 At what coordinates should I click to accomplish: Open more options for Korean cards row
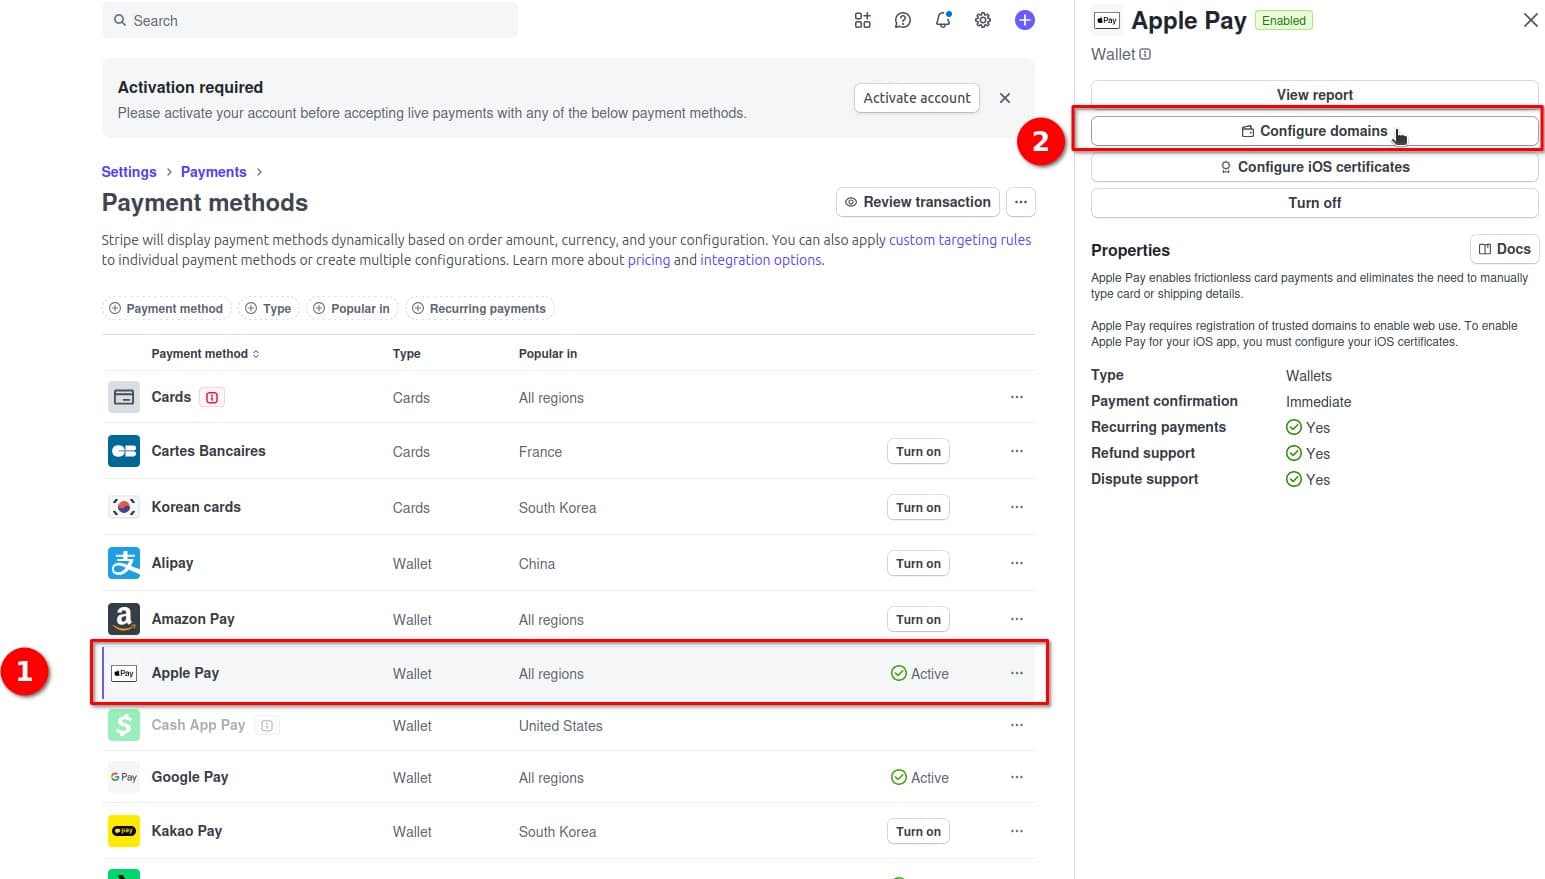[1017, 507]
